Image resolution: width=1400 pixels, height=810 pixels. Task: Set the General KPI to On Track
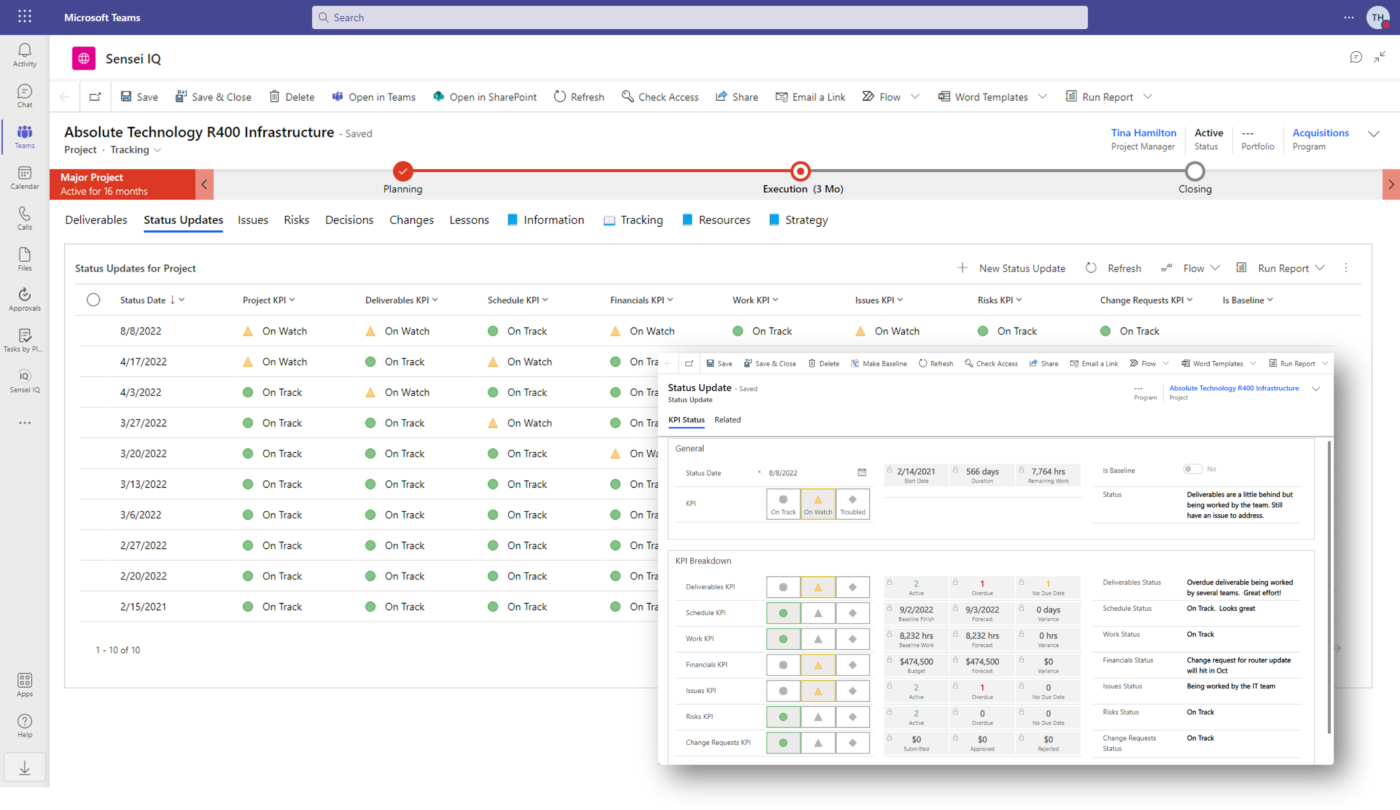pyautogui.click(x=783, y=504)
